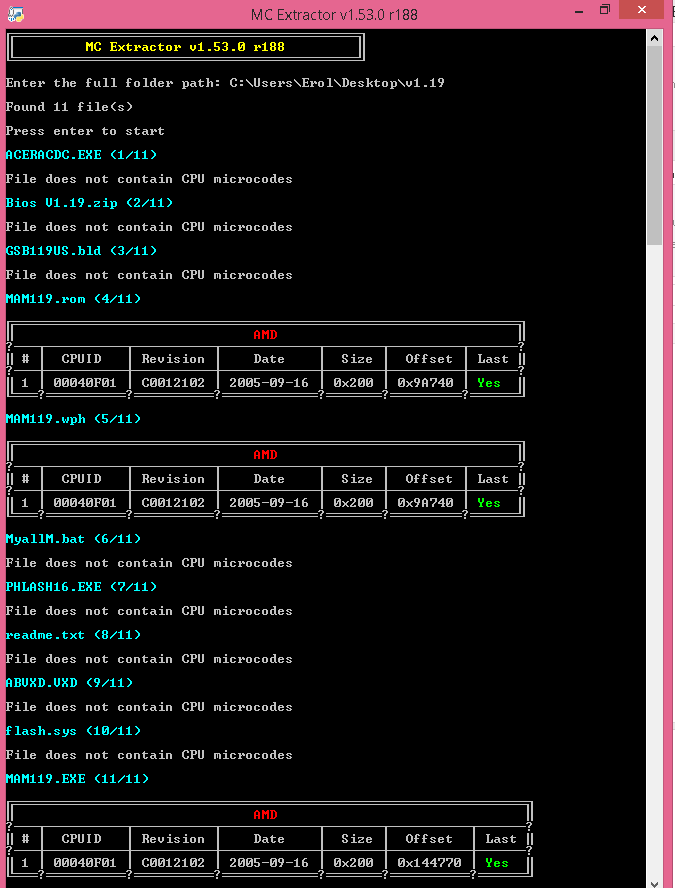Select file name MAM119.rom (4/11)
The width and height of the screenshot is (675, 888).
pyautogui.click(x=73, y=299)
